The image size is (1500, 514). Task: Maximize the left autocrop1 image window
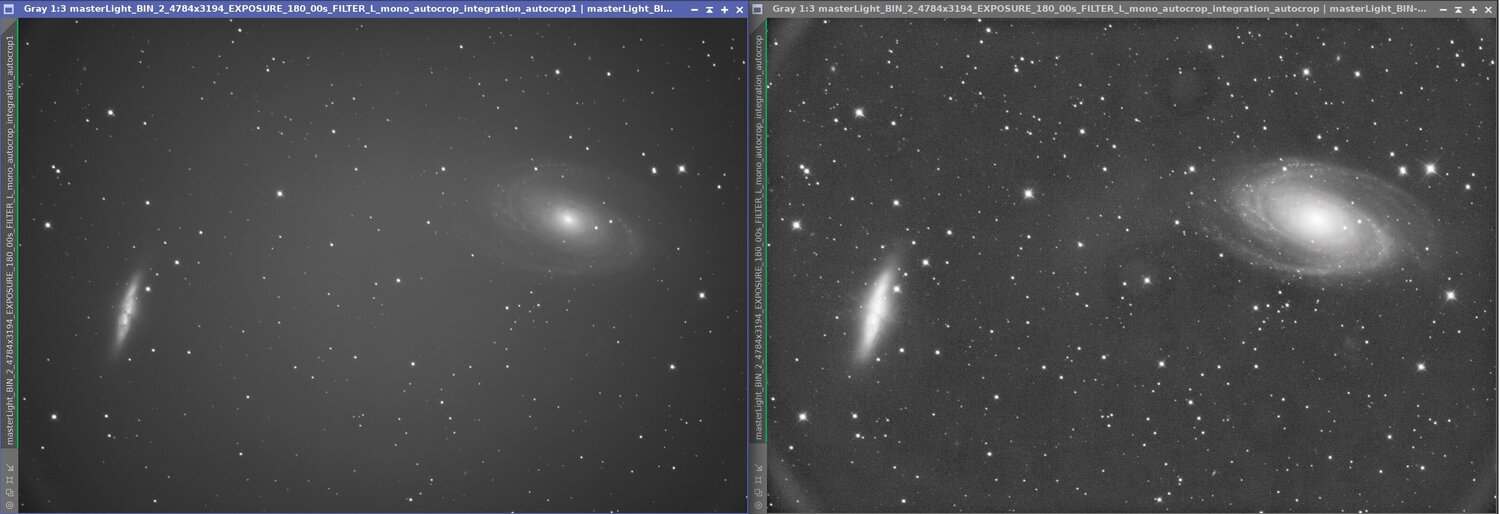point(724,10)
